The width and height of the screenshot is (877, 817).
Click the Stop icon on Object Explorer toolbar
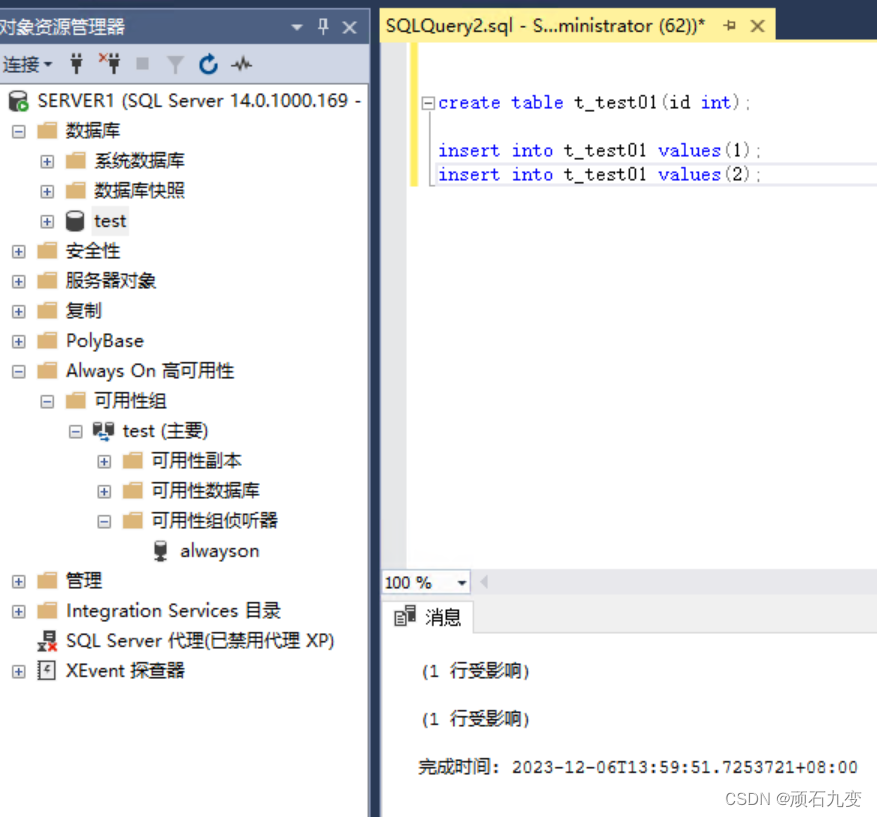coord(140,64)
